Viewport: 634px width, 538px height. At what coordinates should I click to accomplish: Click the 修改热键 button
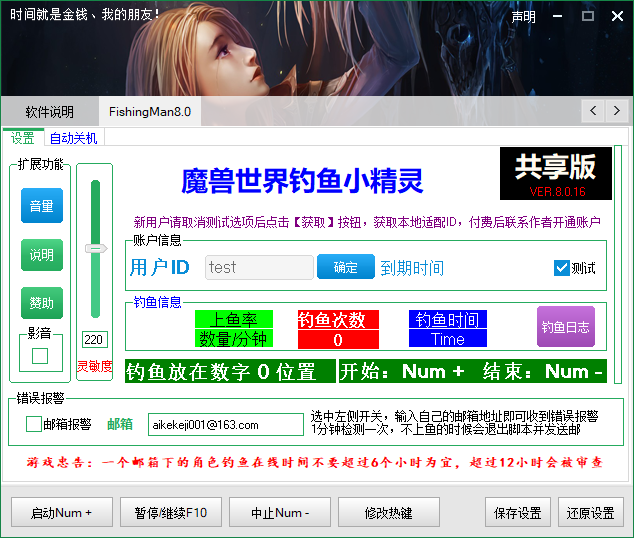pos(389,512)
